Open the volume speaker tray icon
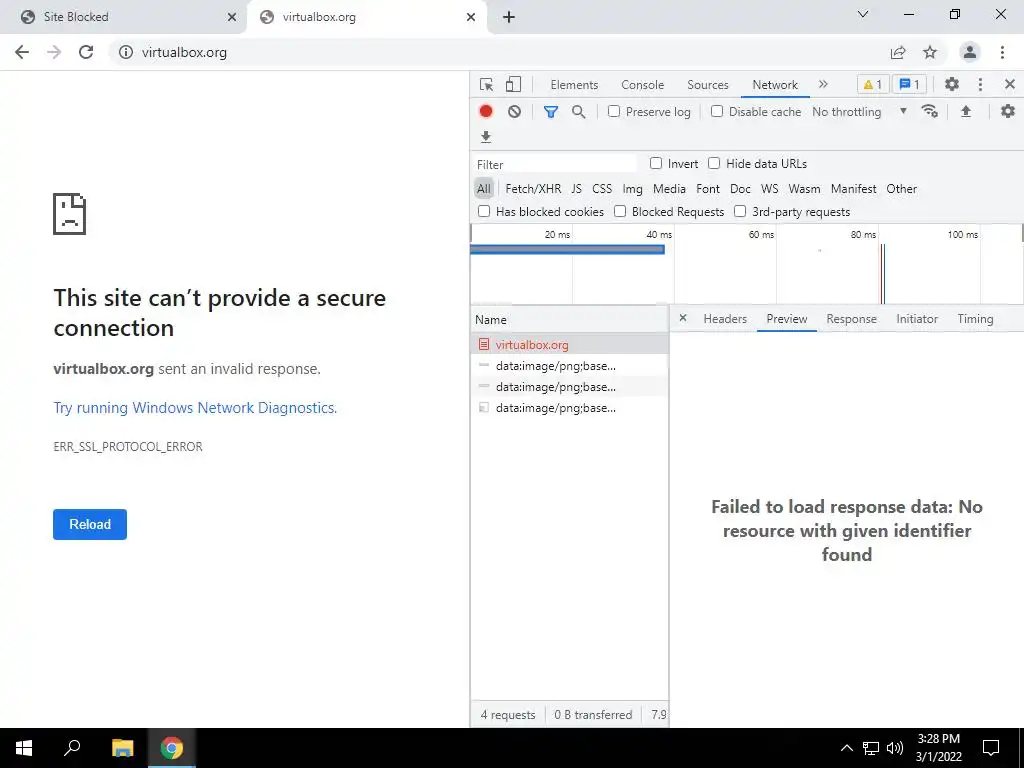The height and width of the screenshot is (768, 1024). 895,748
